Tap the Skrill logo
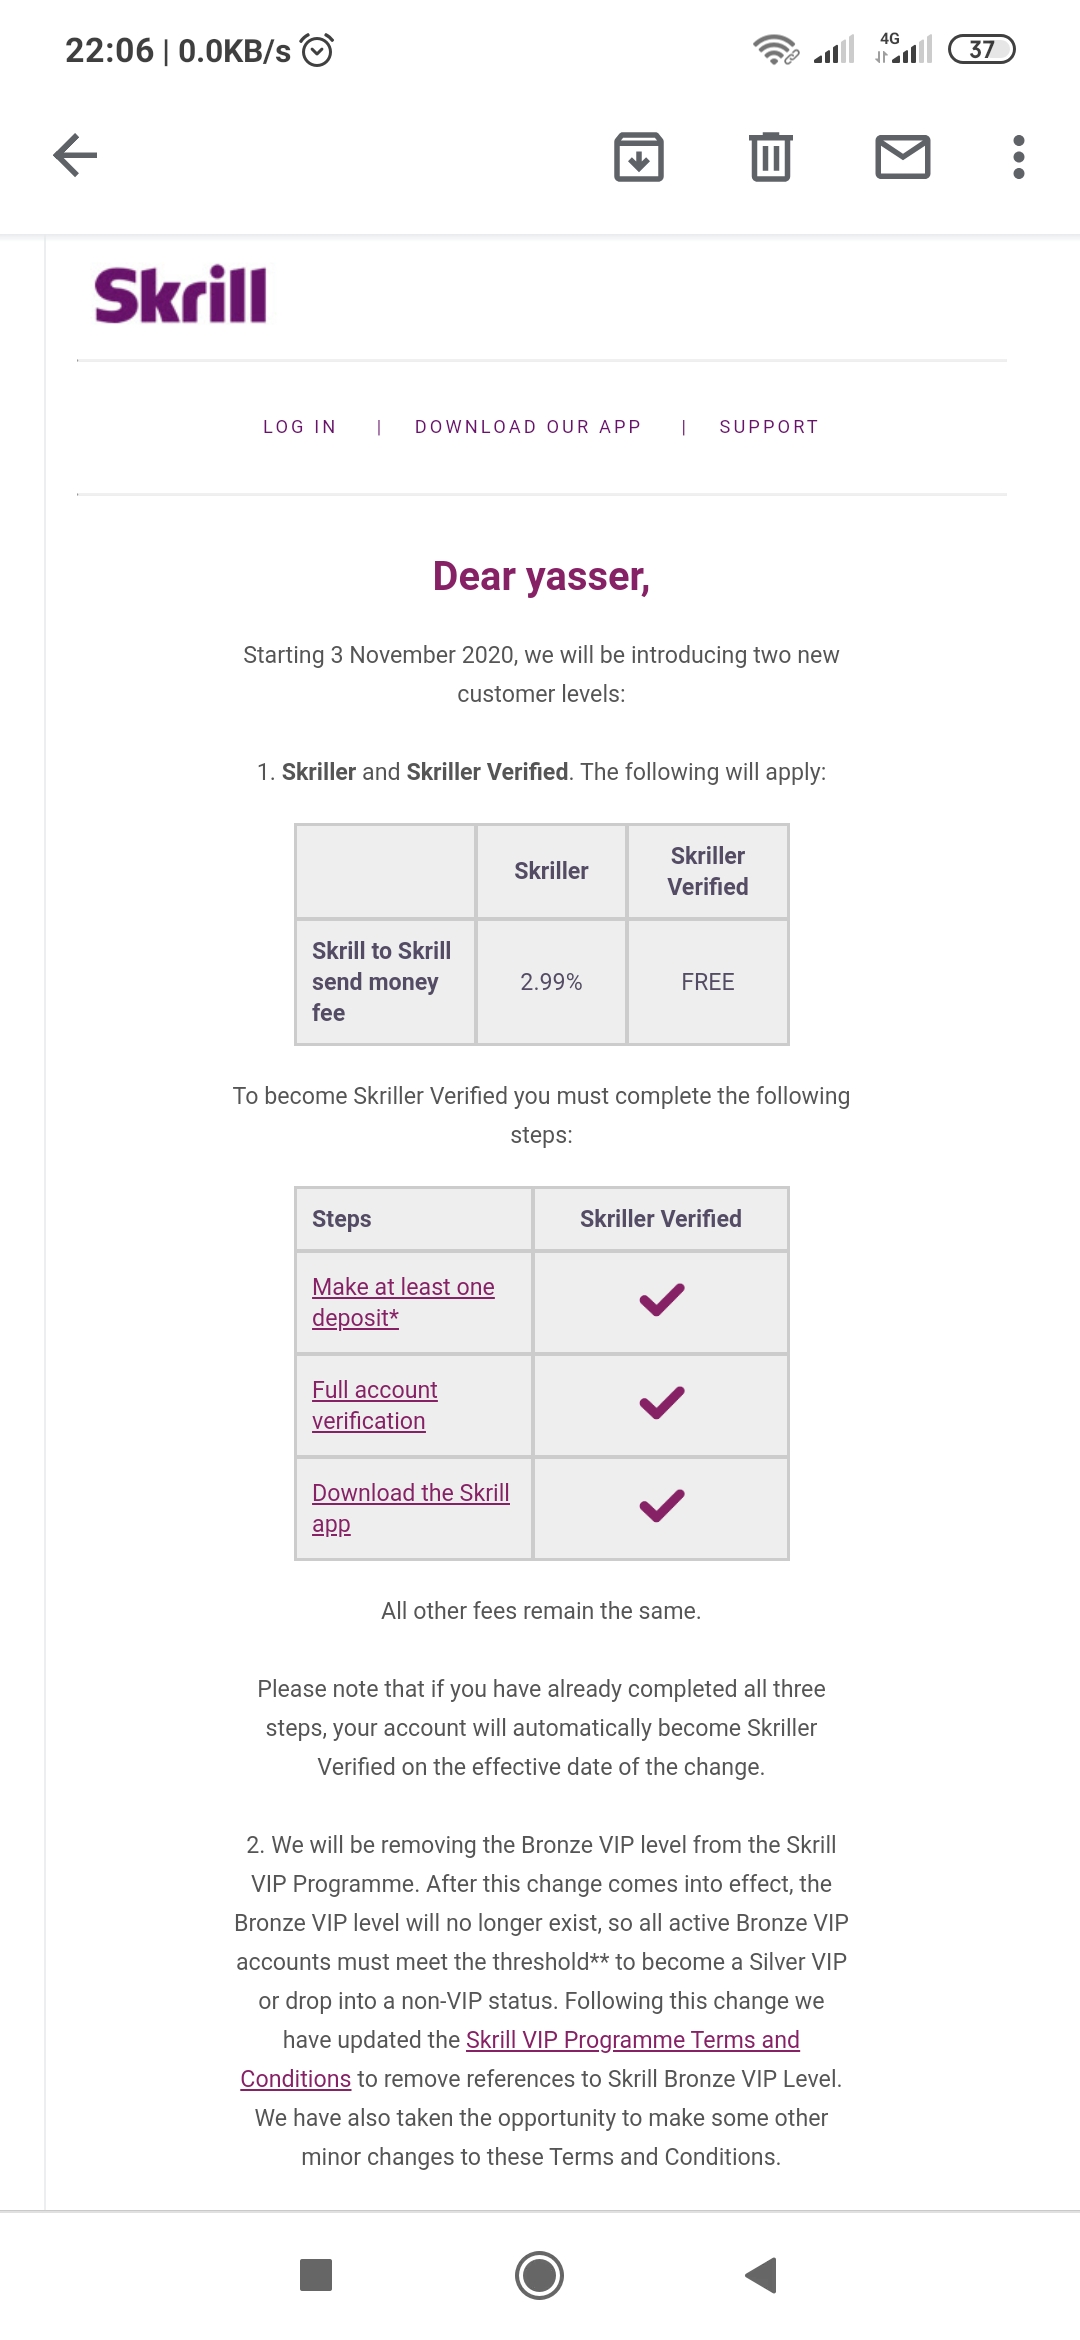The height and width of the screenshot is (2340, 1080). pos(181,295)
